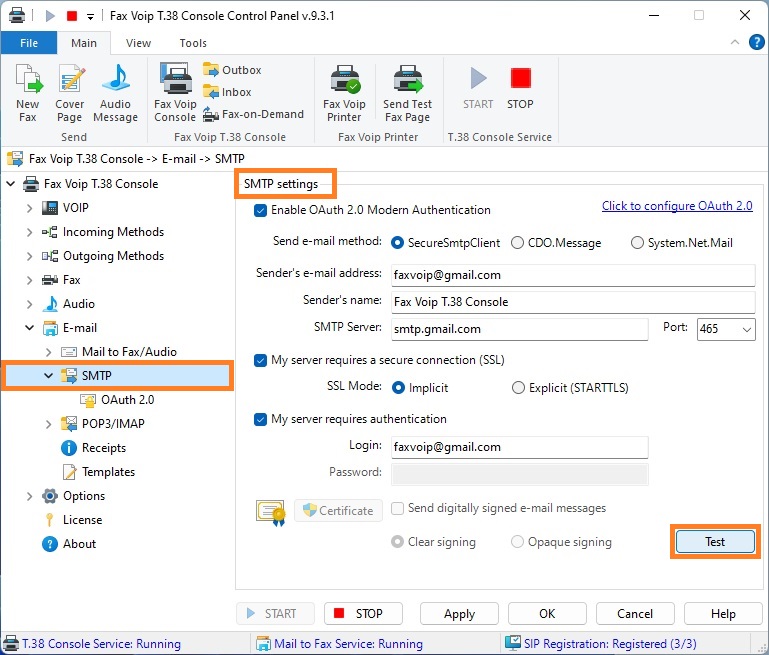This screenshot has width=769, height=655.
Task: Toggle Send digitally signed e-mail messages
Action: coord(397,508)
